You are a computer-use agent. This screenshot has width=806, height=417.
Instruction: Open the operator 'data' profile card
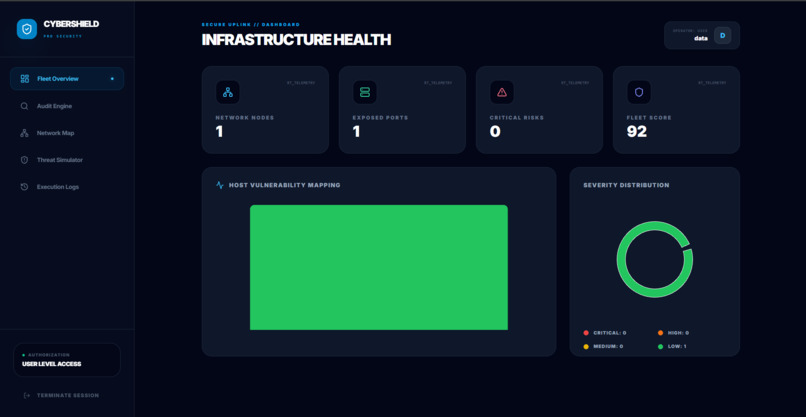point(702,35)
